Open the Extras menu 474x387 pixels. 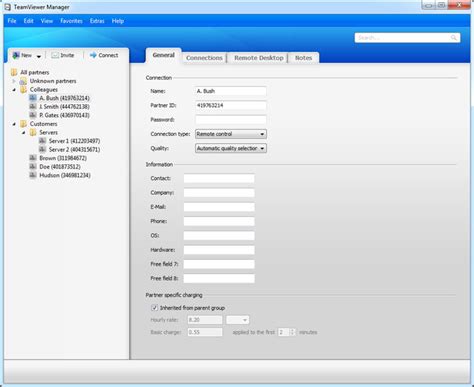point(97,21)
